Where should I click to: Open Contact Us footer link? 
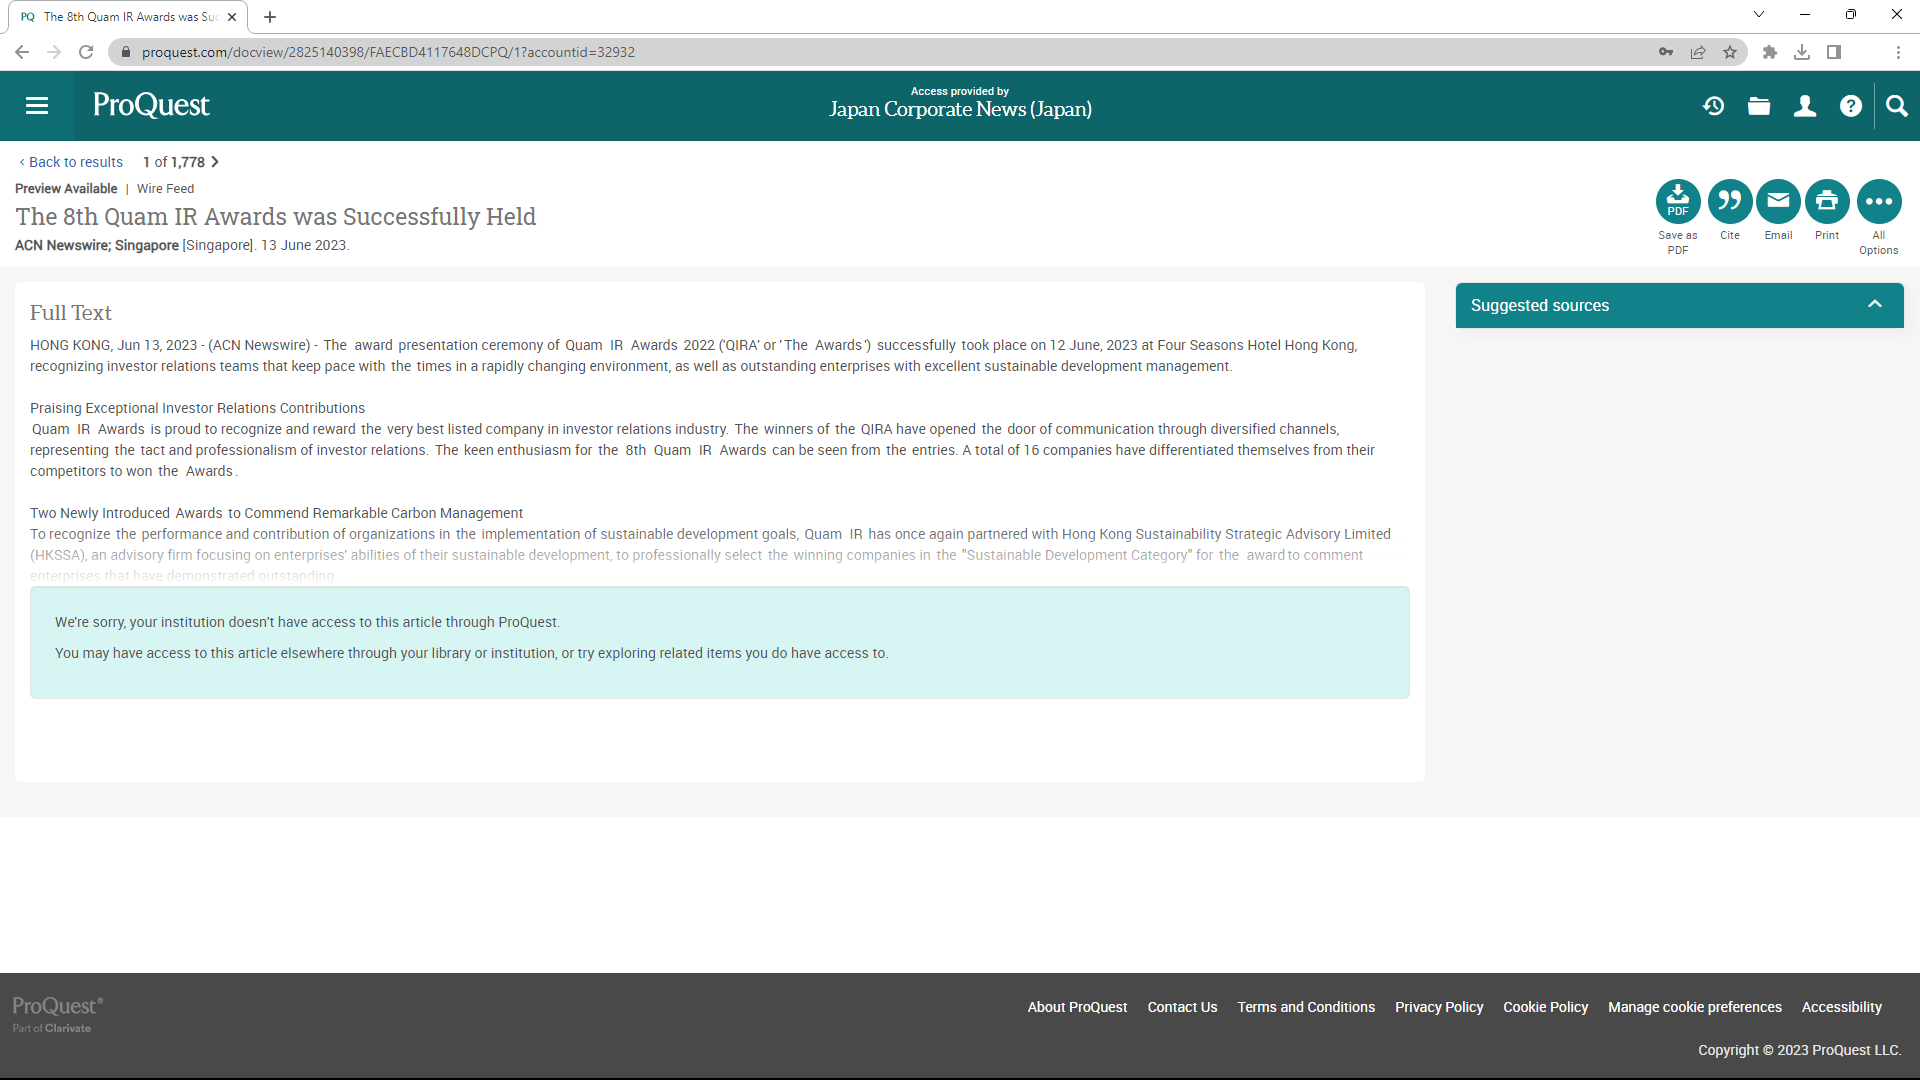click(x=1182, y=1007)
